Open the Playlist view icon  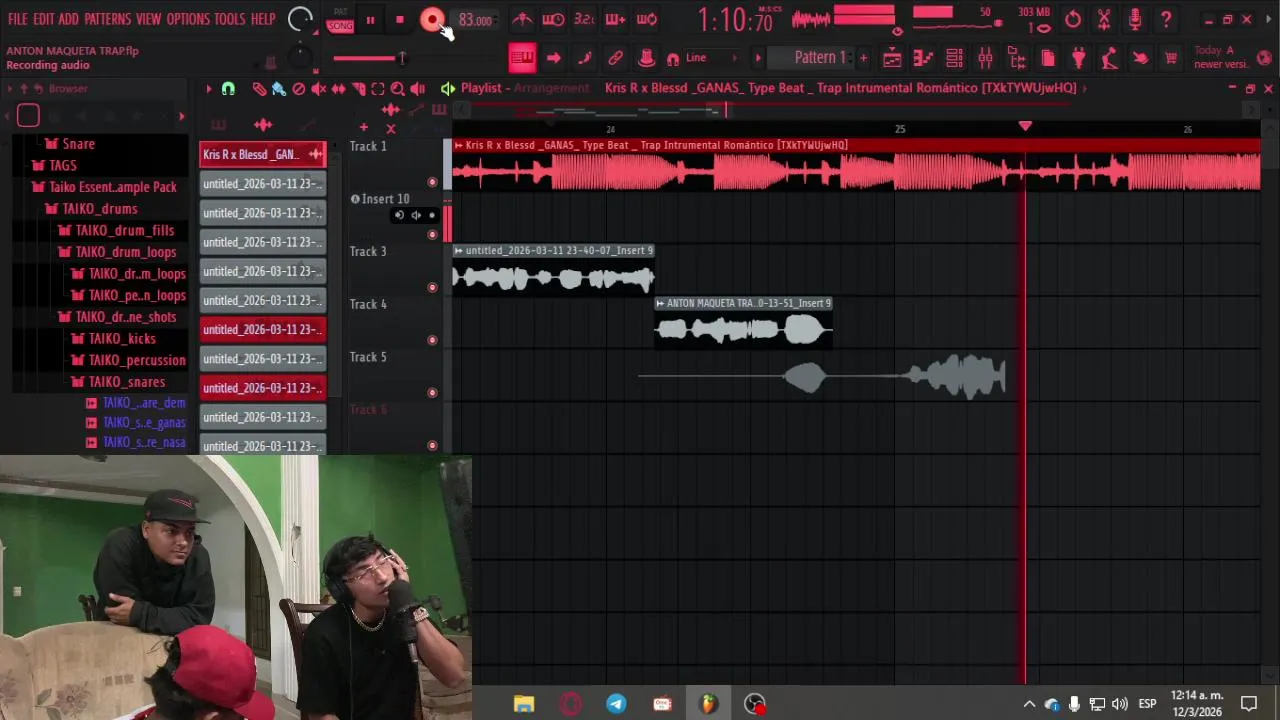click(x=892, y=58)
